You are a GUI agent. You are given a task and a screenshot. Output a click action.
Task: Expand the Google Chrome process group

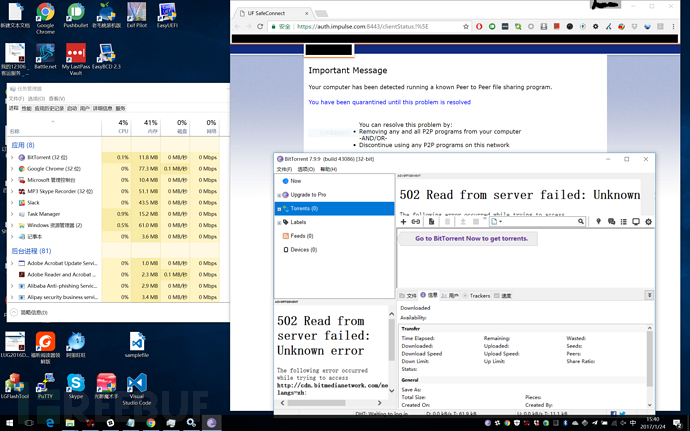click(12, 169)
